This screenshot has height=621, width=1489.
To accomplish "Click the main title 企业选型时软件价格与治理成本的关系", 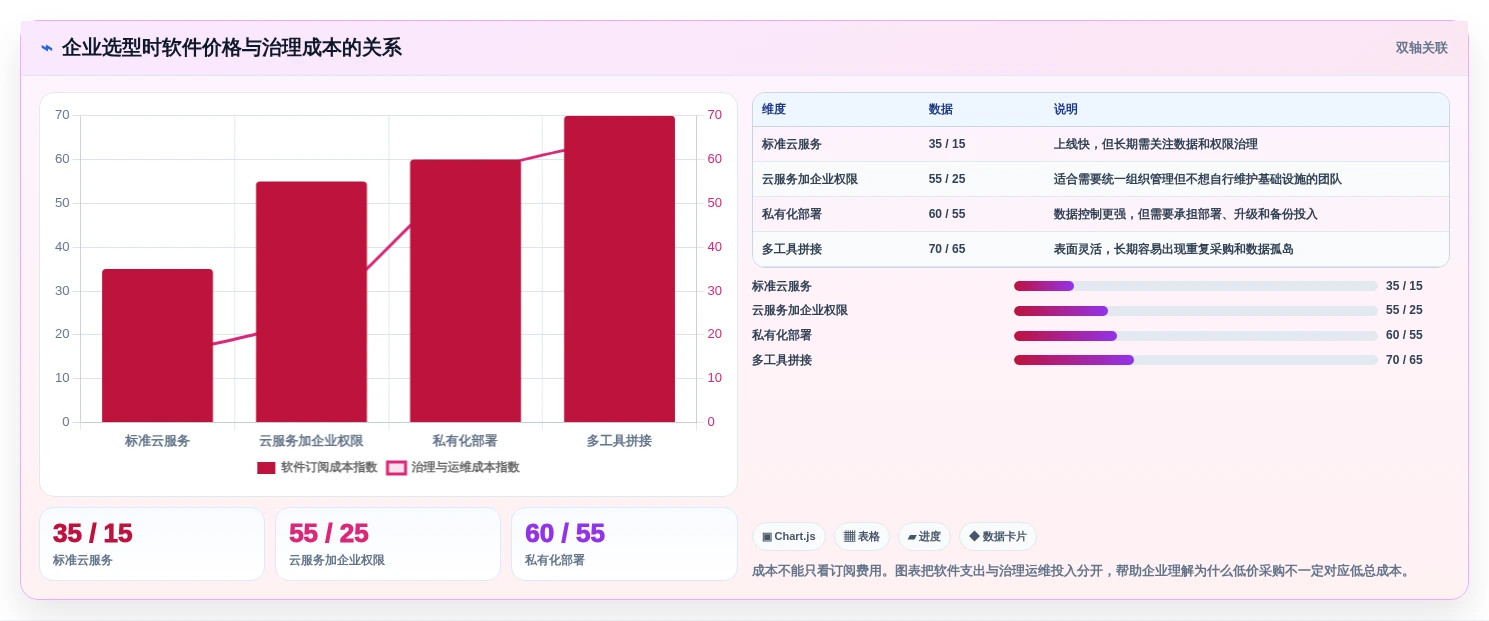I will [x=232, y=48].
